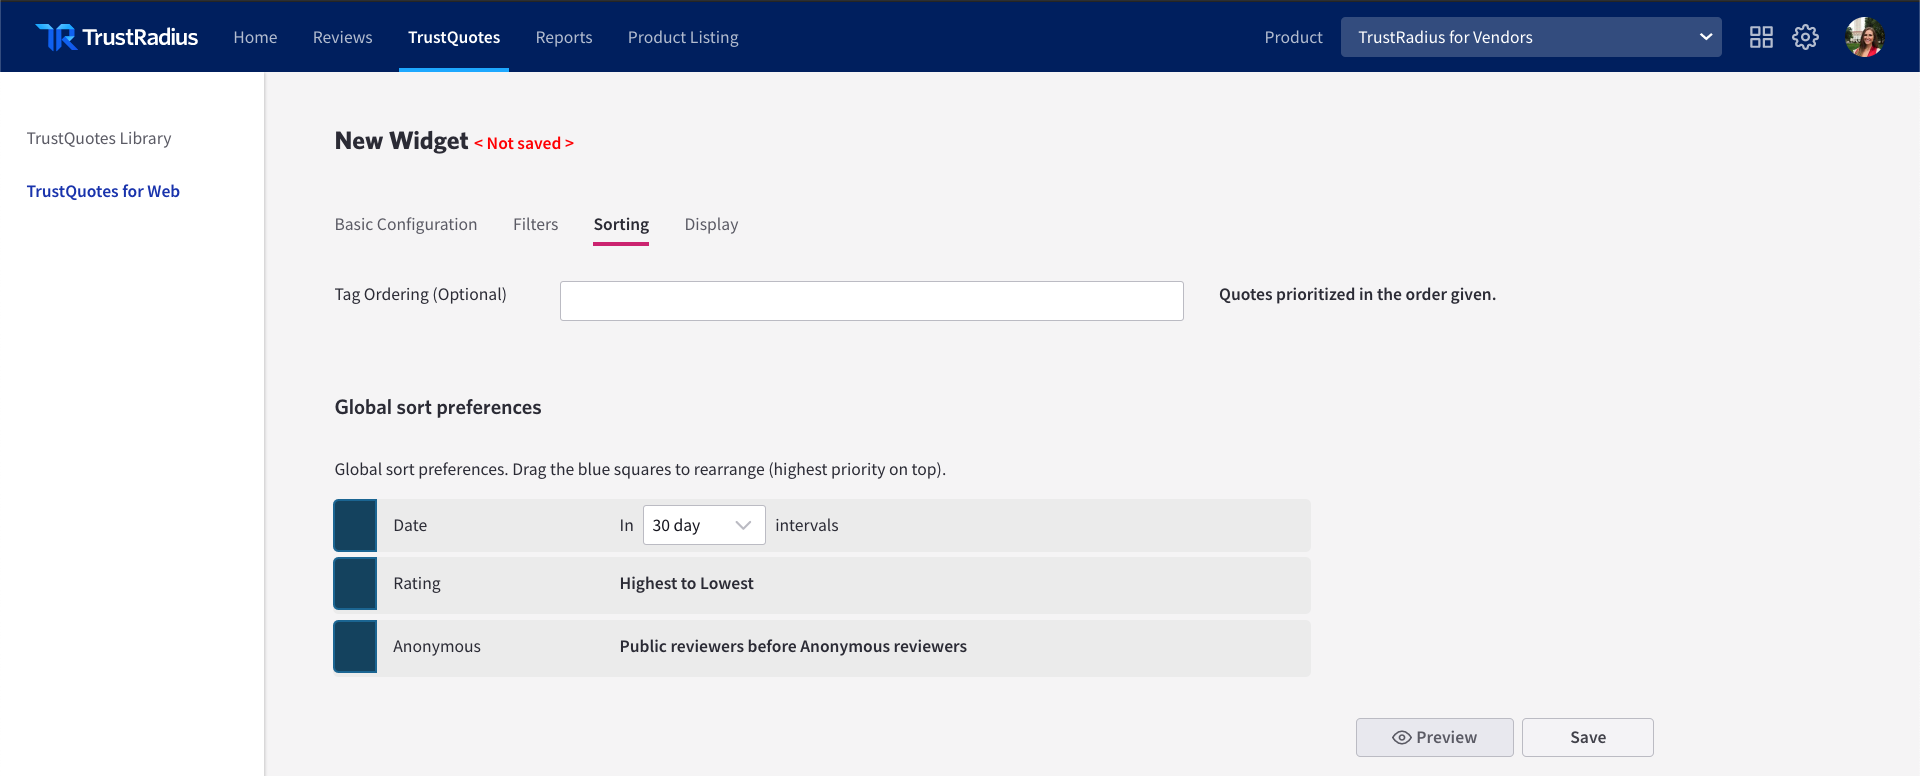Viewport: 1920px width, 776px height.
Task: Select the Sorting tab
Action: [621, 224]
